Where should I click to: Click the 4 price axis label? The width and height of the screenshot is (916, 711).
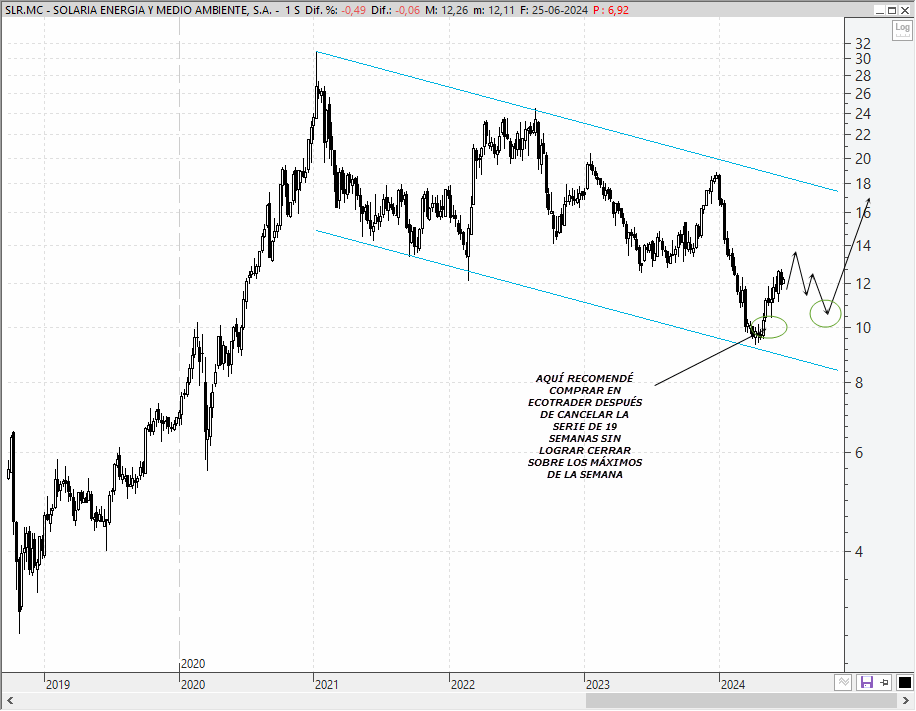coord(859,552)
